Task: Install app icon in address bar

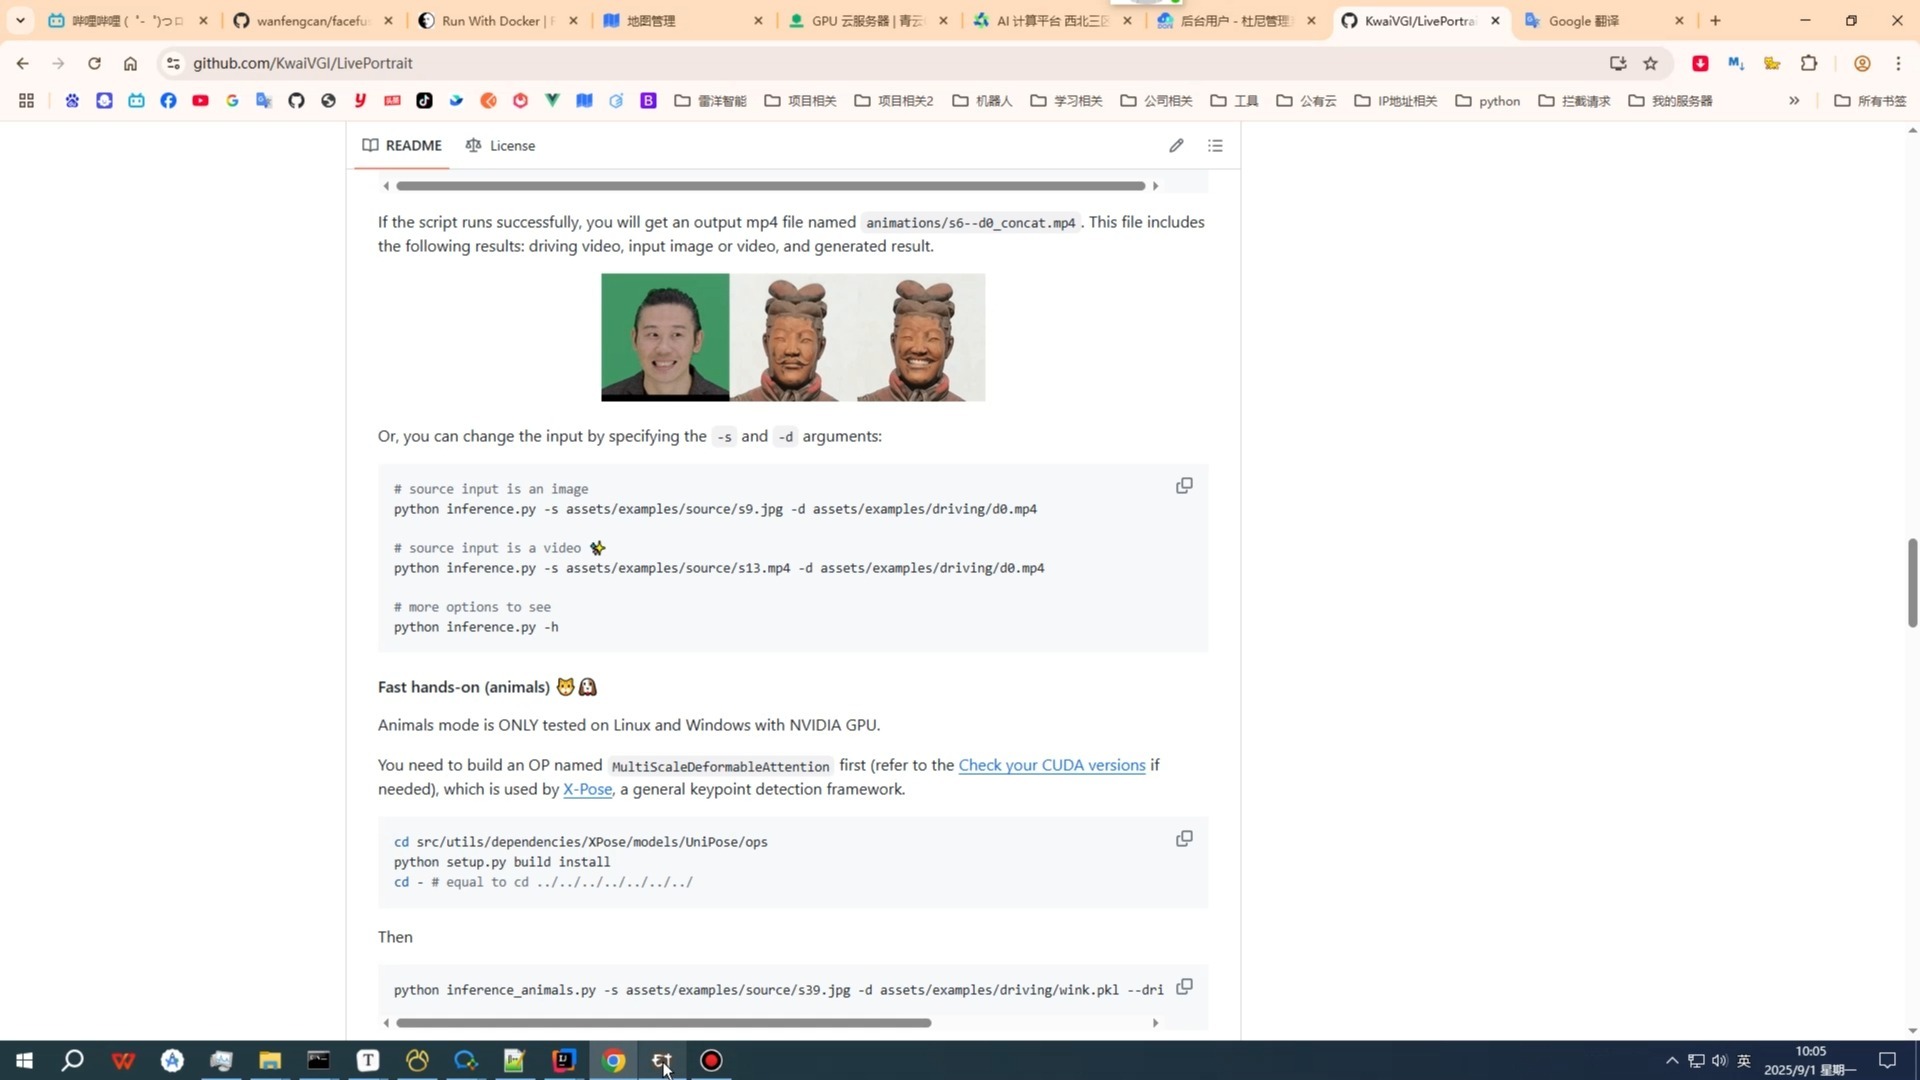Action: click(1618, 63)
